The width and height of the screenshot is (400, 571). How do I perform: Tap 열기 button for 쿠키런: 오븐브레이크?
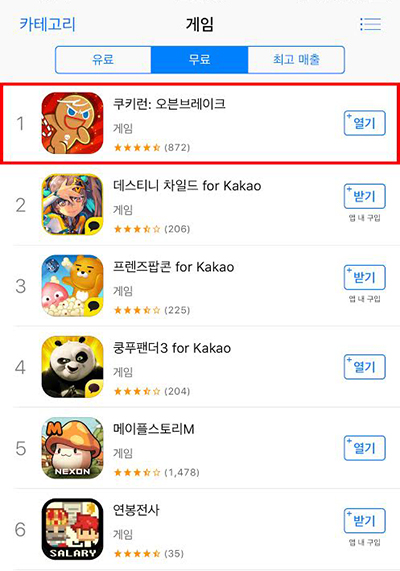pos(365,123)
